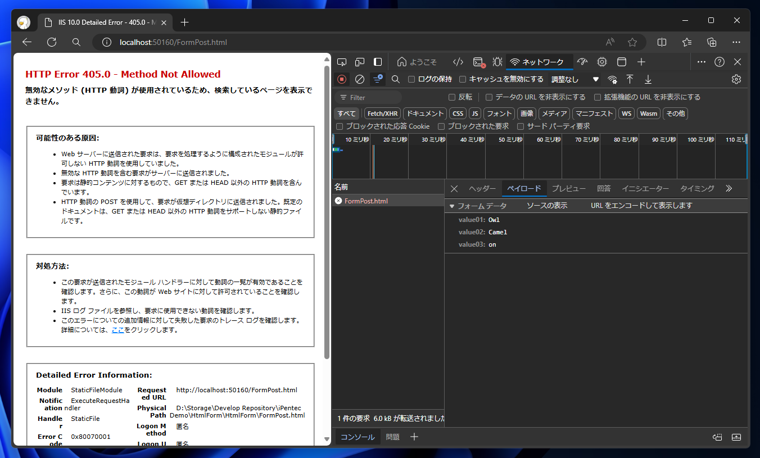This screenshot has height=458, width=760.
Task: Open network conditions wifi icon
Action: (x=613, y=79)
